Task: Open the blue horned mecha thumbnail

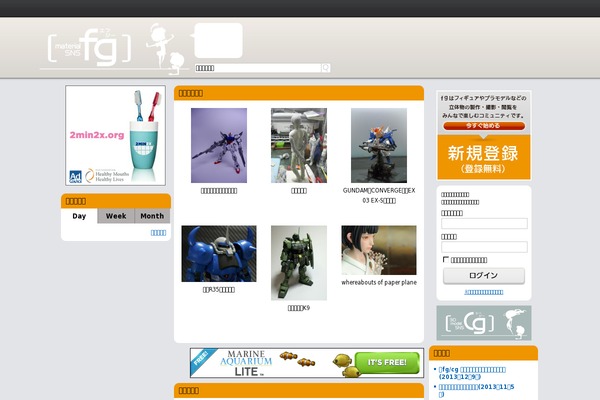Action: point(219,254)
